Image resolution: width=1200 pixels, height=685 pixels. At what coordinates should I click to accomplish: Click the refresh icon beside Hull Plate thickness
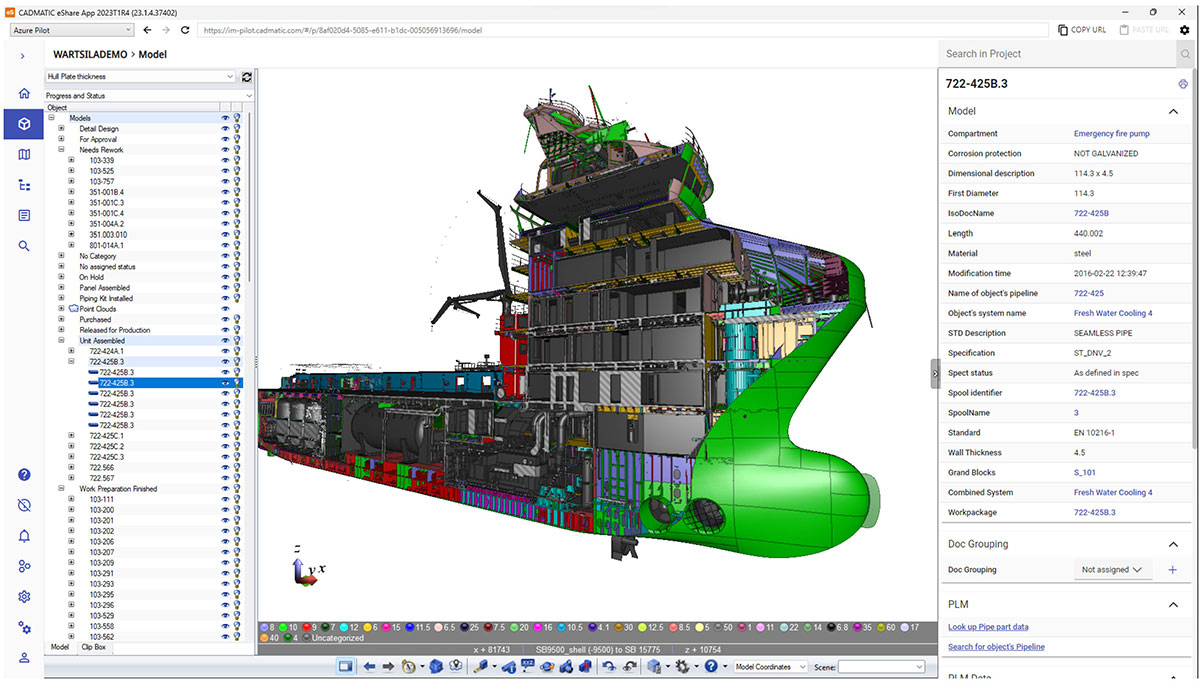tap(247, 77)
